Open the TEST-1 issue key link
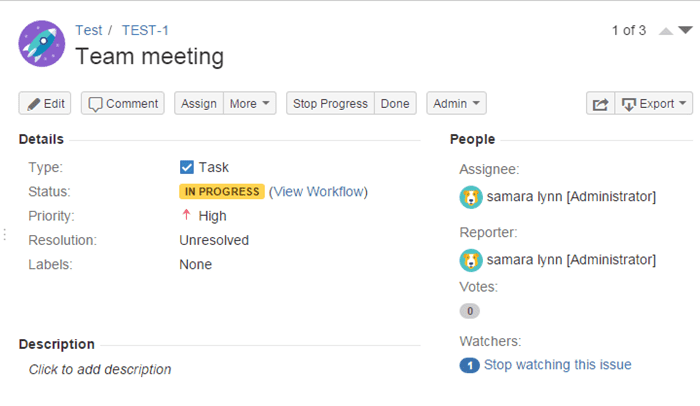Image resolution: width=700 pixels, height=406 pixels. point(145,30)
